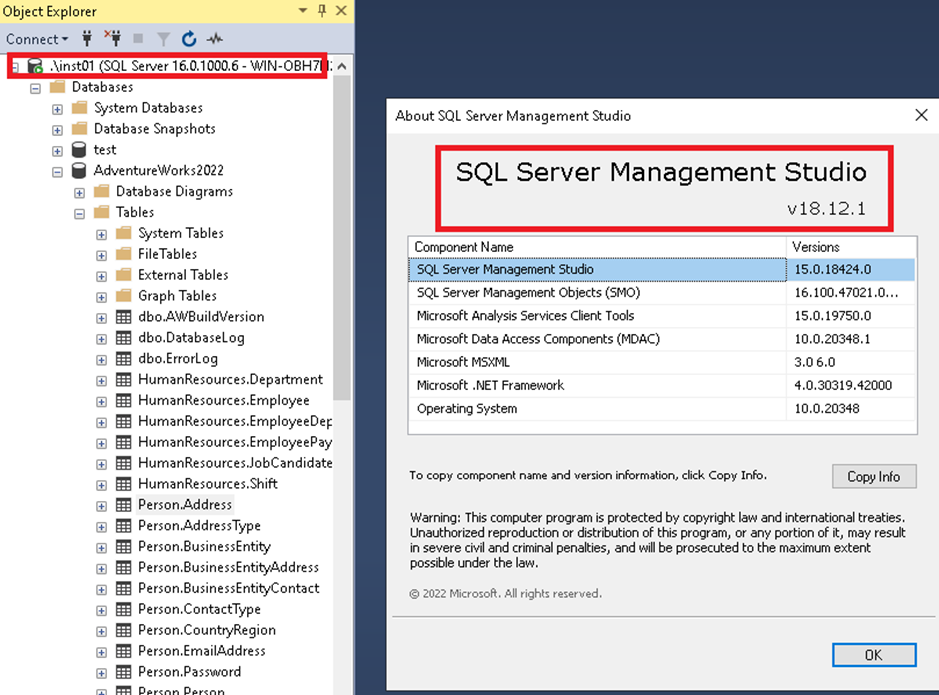Viewport: 939px width, 695px height.
Task: Click the Stop square icon in Object Explorer
Action: point(138,39)
